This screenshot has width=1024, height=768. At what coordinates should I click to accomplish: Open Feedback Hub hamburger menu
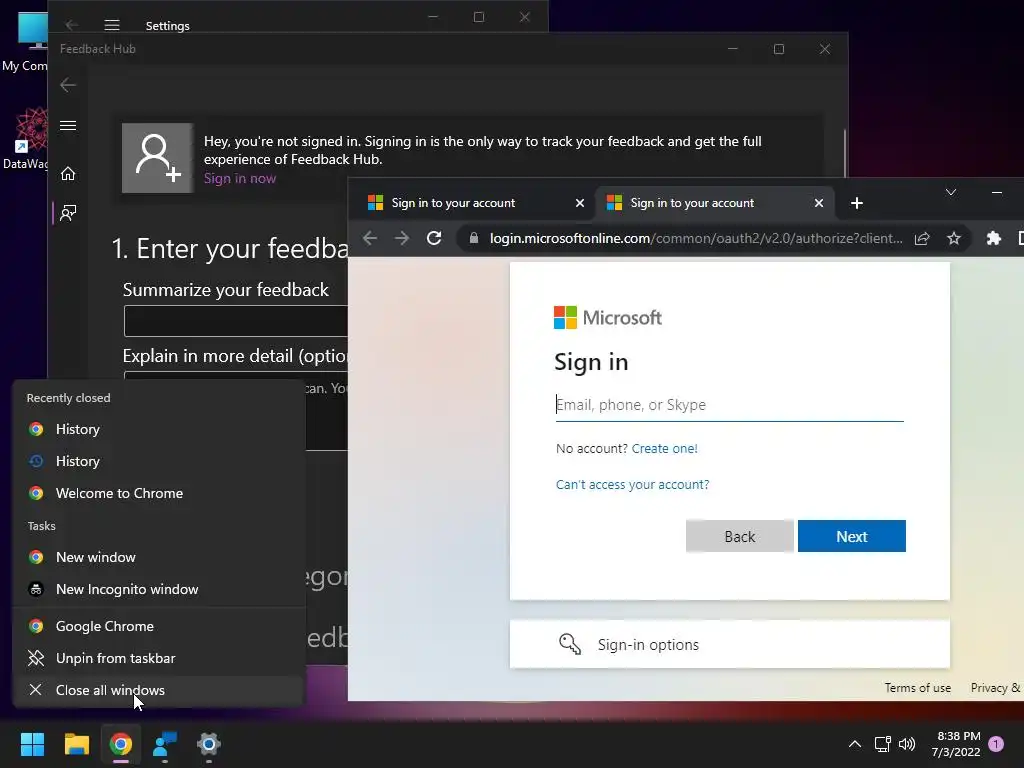click(68, 125)
